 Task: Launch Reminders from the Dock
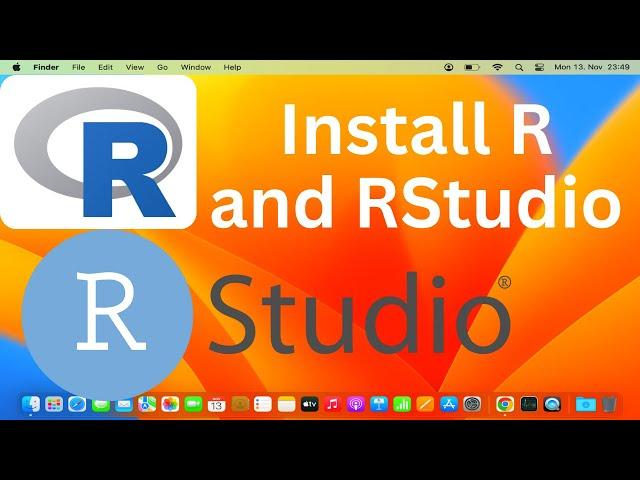pyautogui.click(x=263, y=404)
